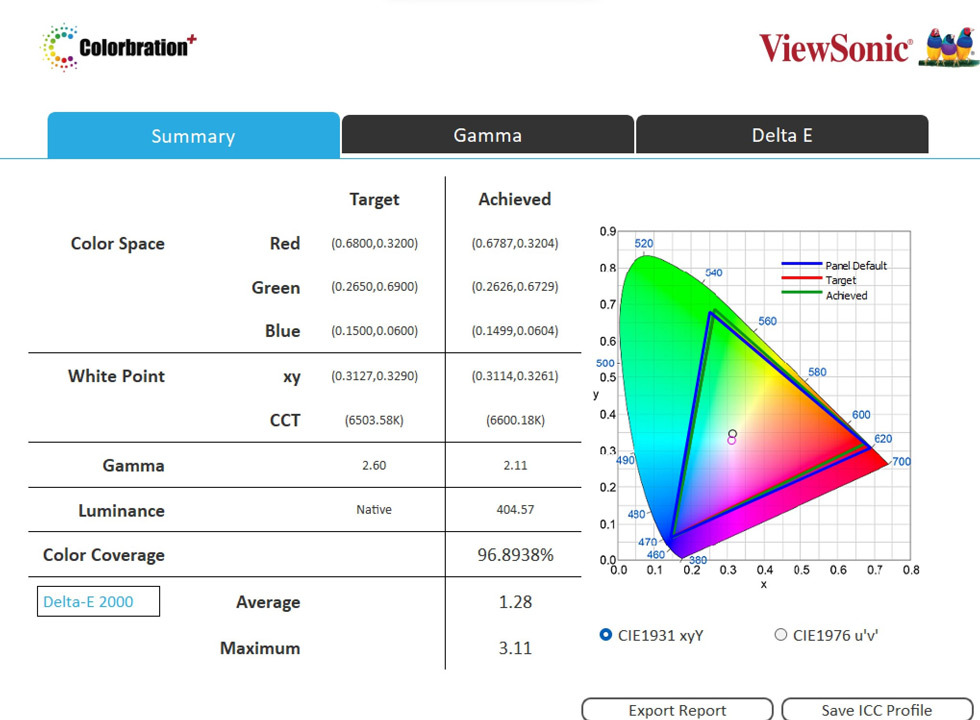Image resolution: width=980 pixels, height=720 pixels.
Task: Click the Luminance achieved value 404.57
Action: 515,510
